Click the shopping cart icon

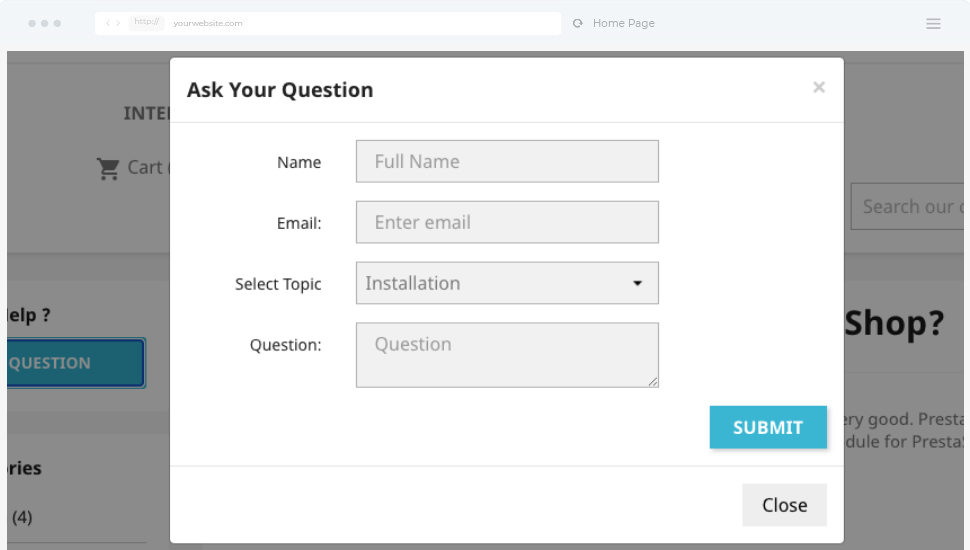tap(108, 169)
